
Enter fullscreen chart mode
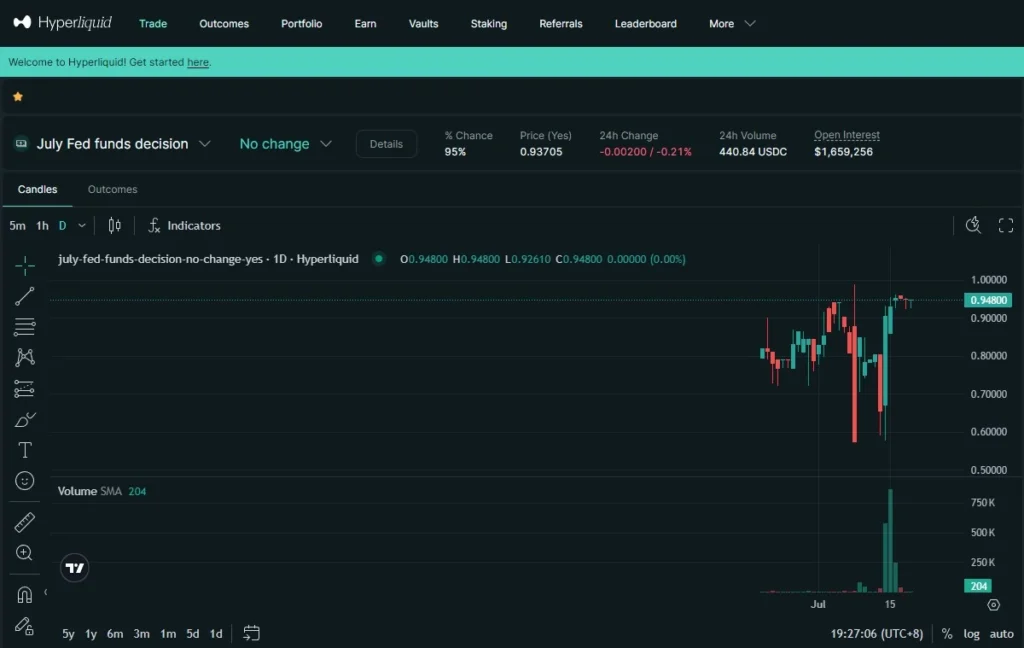click(1006, 225)
